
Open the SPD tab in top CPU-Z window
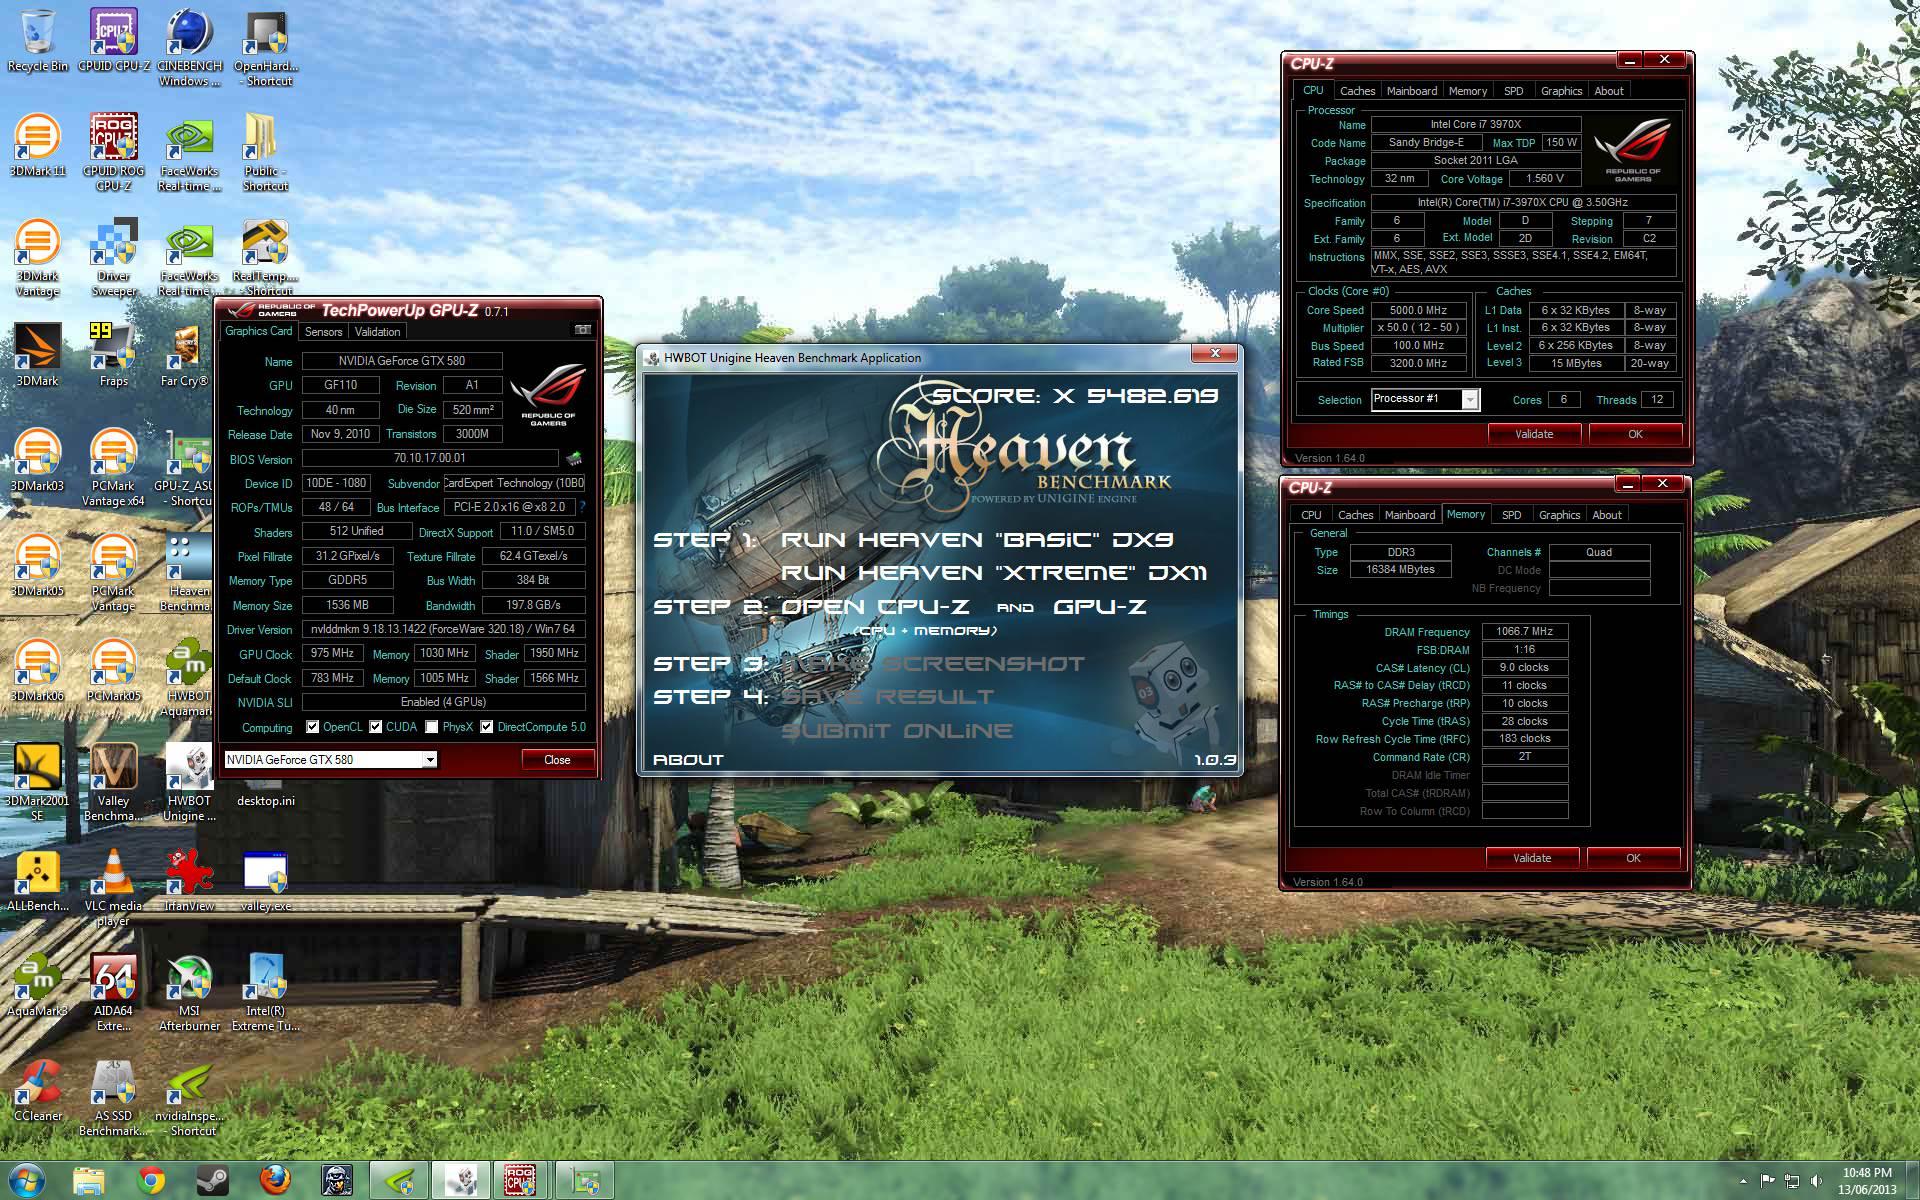(1514, 91)
